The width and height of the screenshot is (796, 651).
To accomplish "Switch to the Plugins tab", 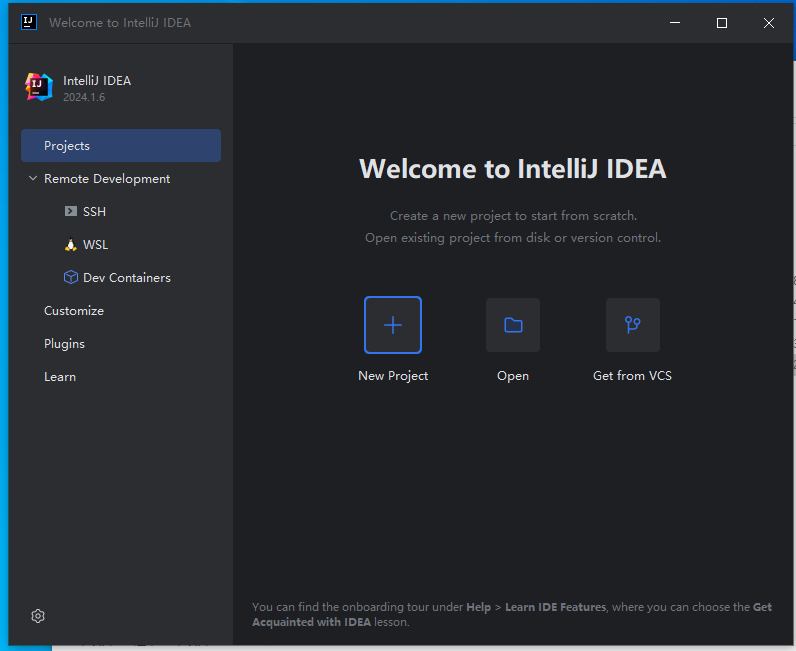I will click(x=64, y=344).
